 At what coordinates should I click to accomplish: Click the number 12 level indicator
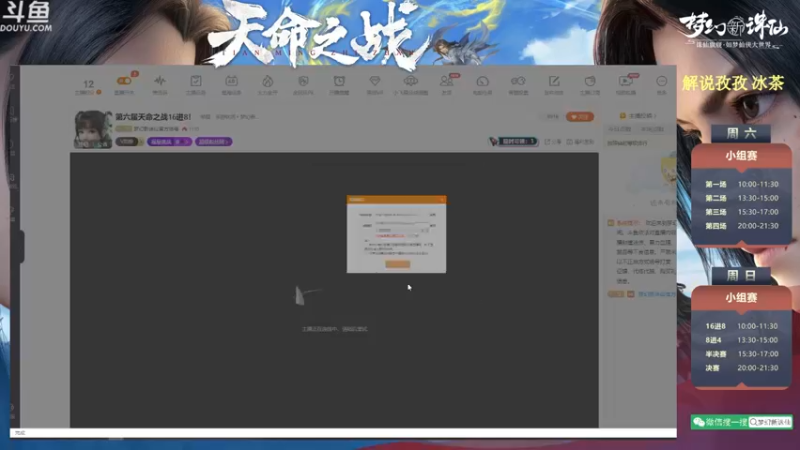point(88,84)
